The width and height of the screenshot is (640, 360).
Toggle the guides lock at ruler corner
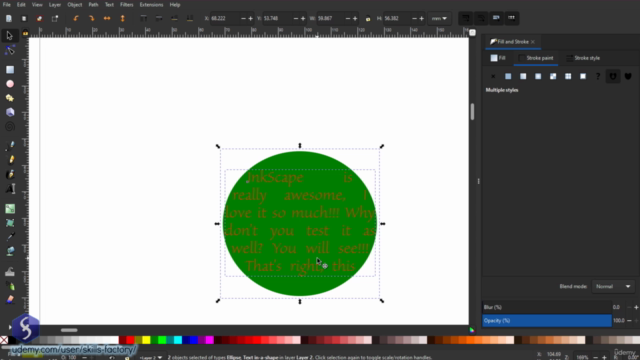(25, 33)
